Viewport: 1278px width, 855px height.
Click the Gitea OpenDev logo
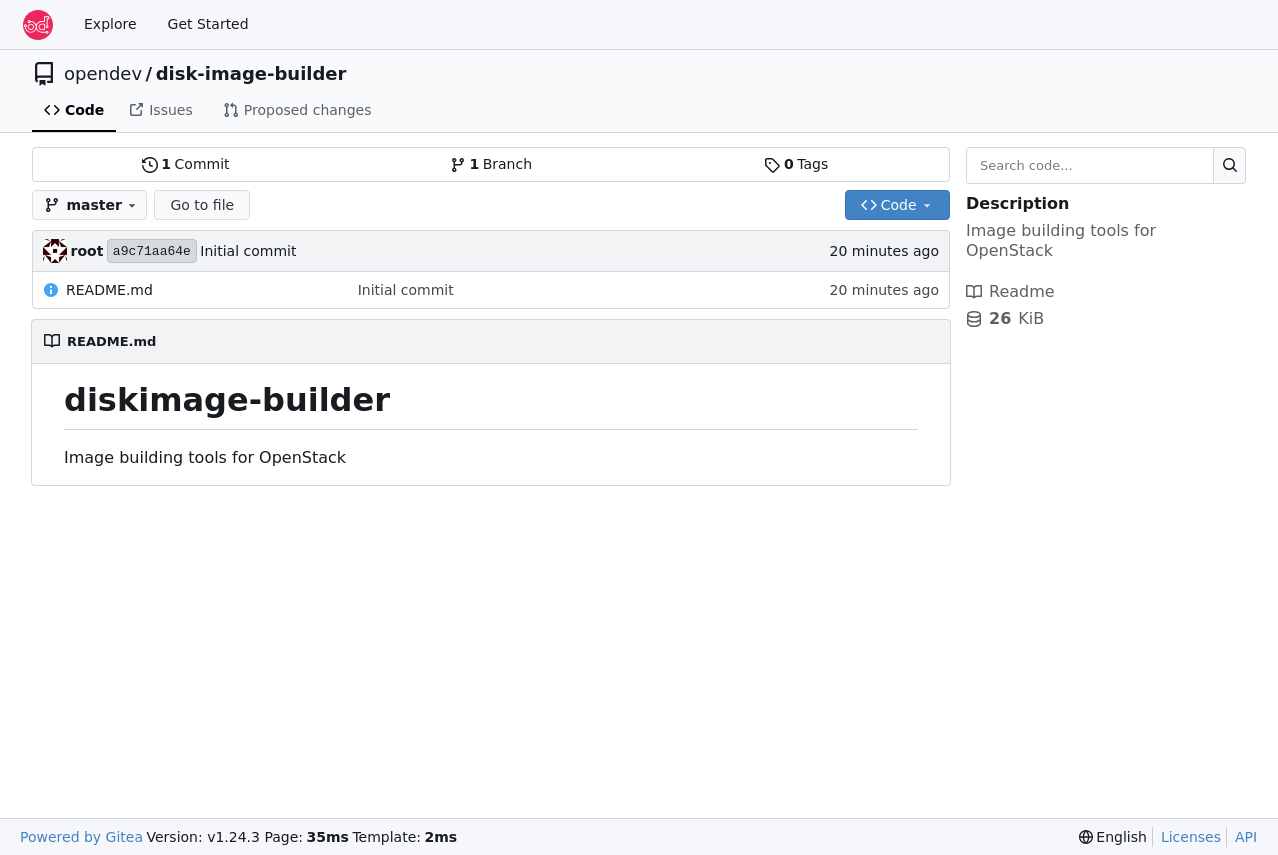[38, 25]
